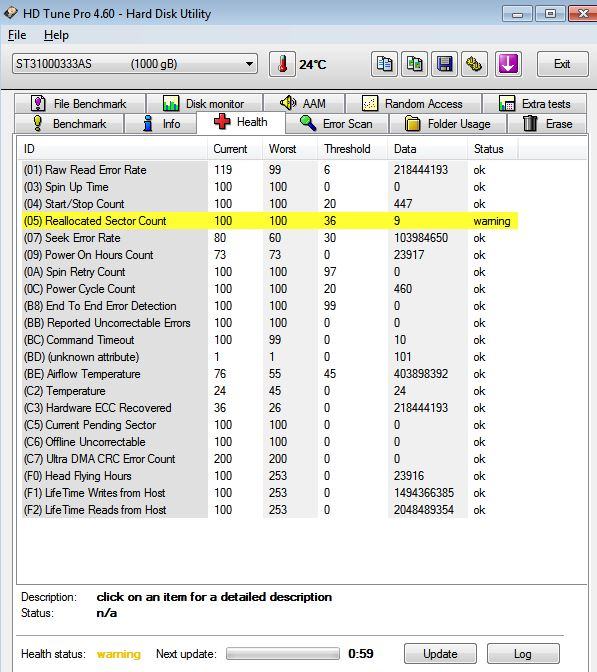
Task: Select the Seek Error Rate row
Action: 270,238
